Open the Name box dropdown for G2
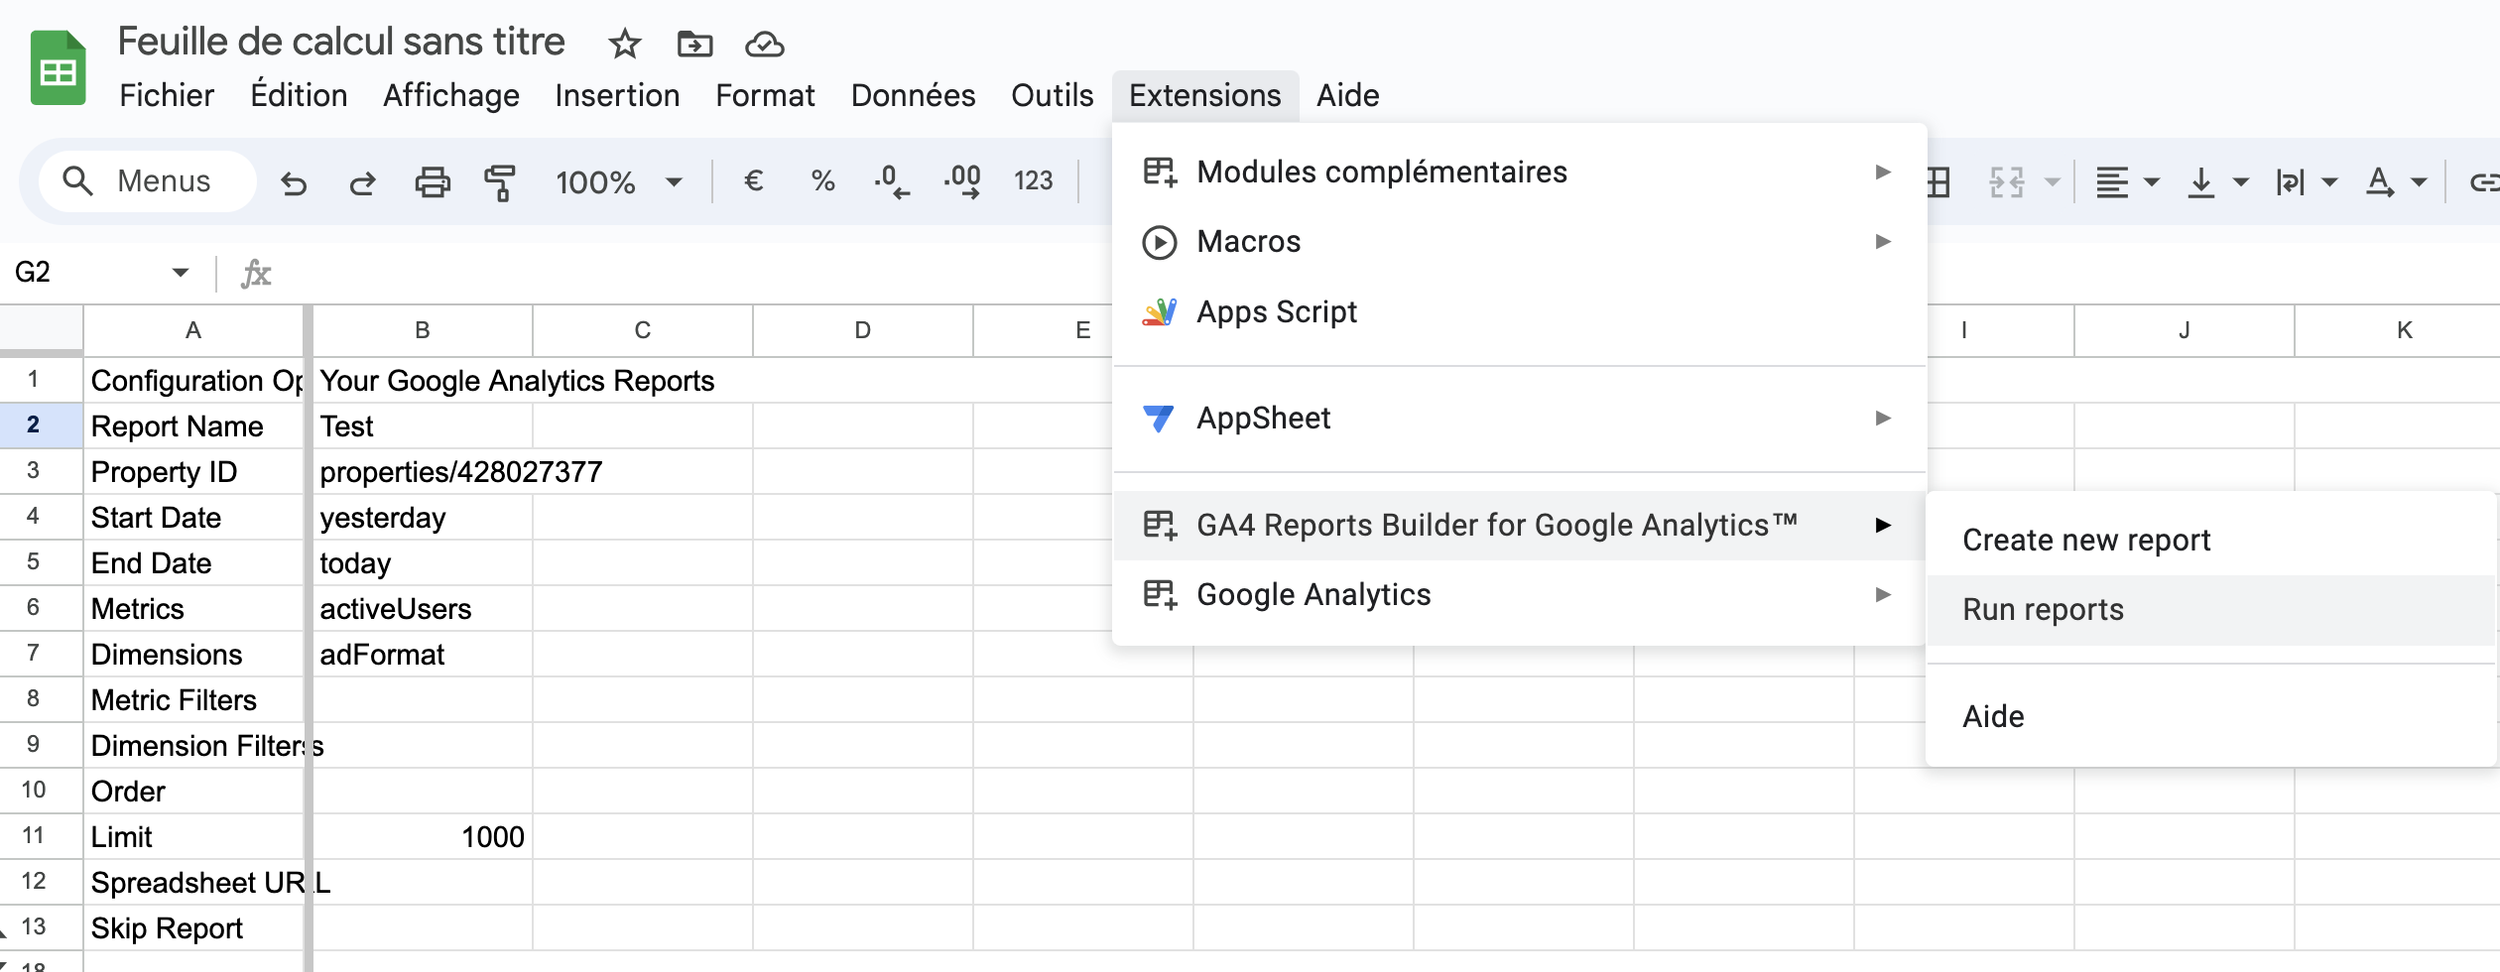This screenshot has width=2500, height=972. tap(180, 273)
